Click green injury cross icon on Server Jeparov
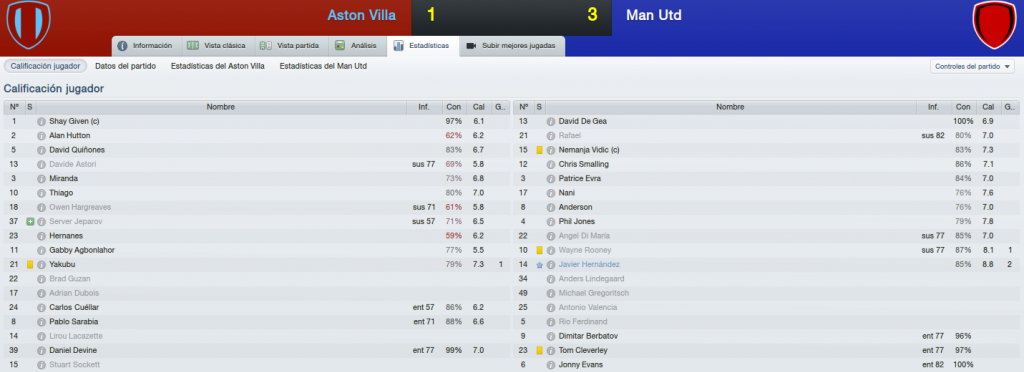Screen dimensions: 1024x372 (30, 222)
